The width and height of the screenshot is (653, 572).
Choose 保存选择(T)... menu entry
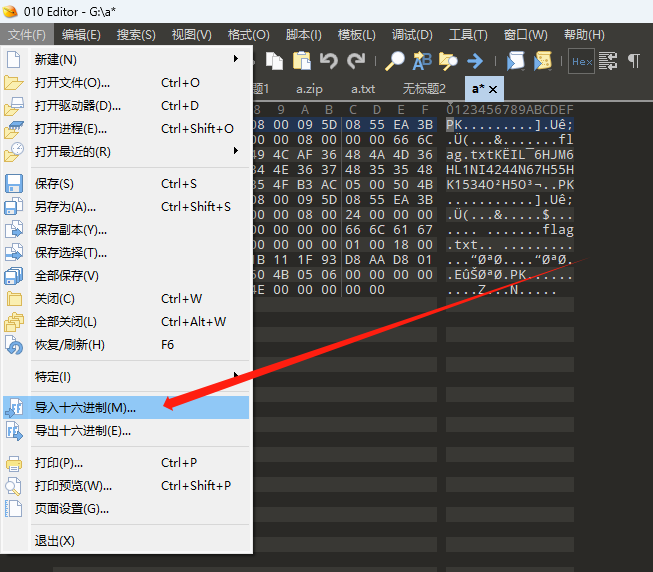(x=126, y=253)
